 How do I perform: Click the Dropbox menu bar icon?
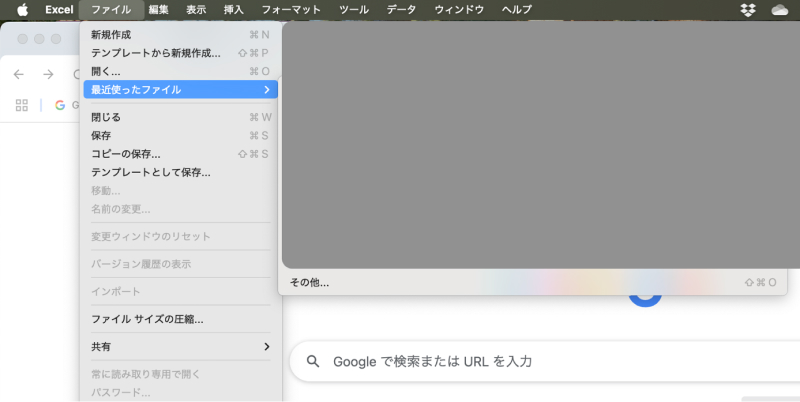[747, 10]
